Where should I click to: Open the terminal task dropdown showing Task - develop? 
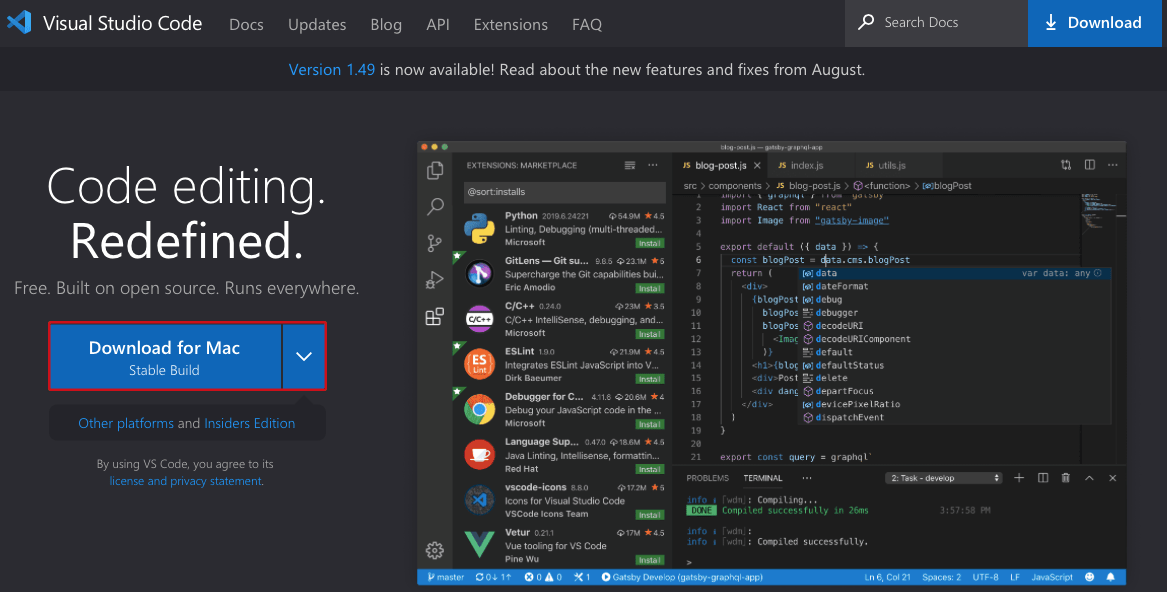tap(943, 478)
